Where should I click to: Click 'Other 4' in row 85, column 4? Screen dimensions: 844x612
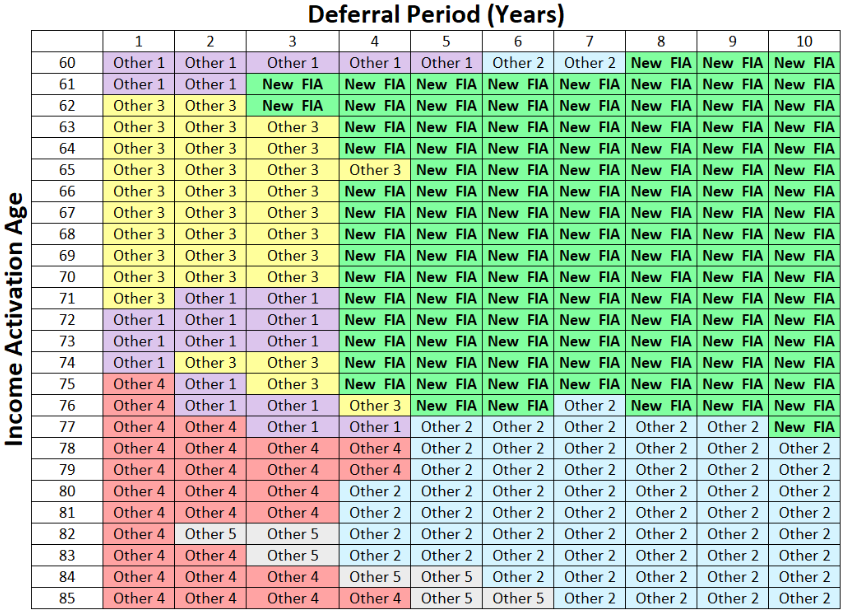click(375, 598)
